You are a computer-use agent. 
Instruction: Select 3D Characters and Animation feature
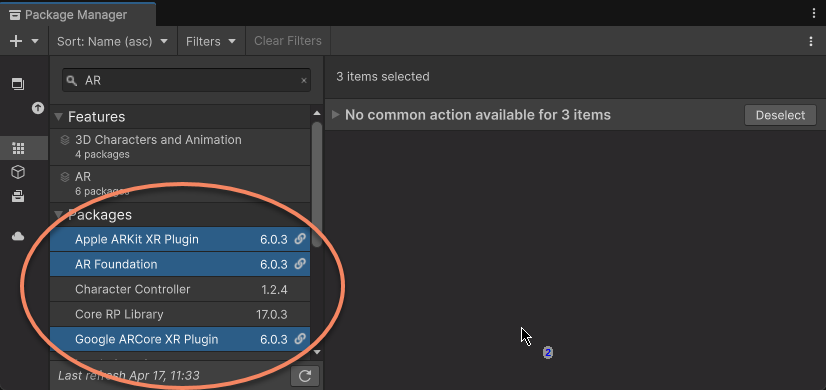click(x=180, y=146)
